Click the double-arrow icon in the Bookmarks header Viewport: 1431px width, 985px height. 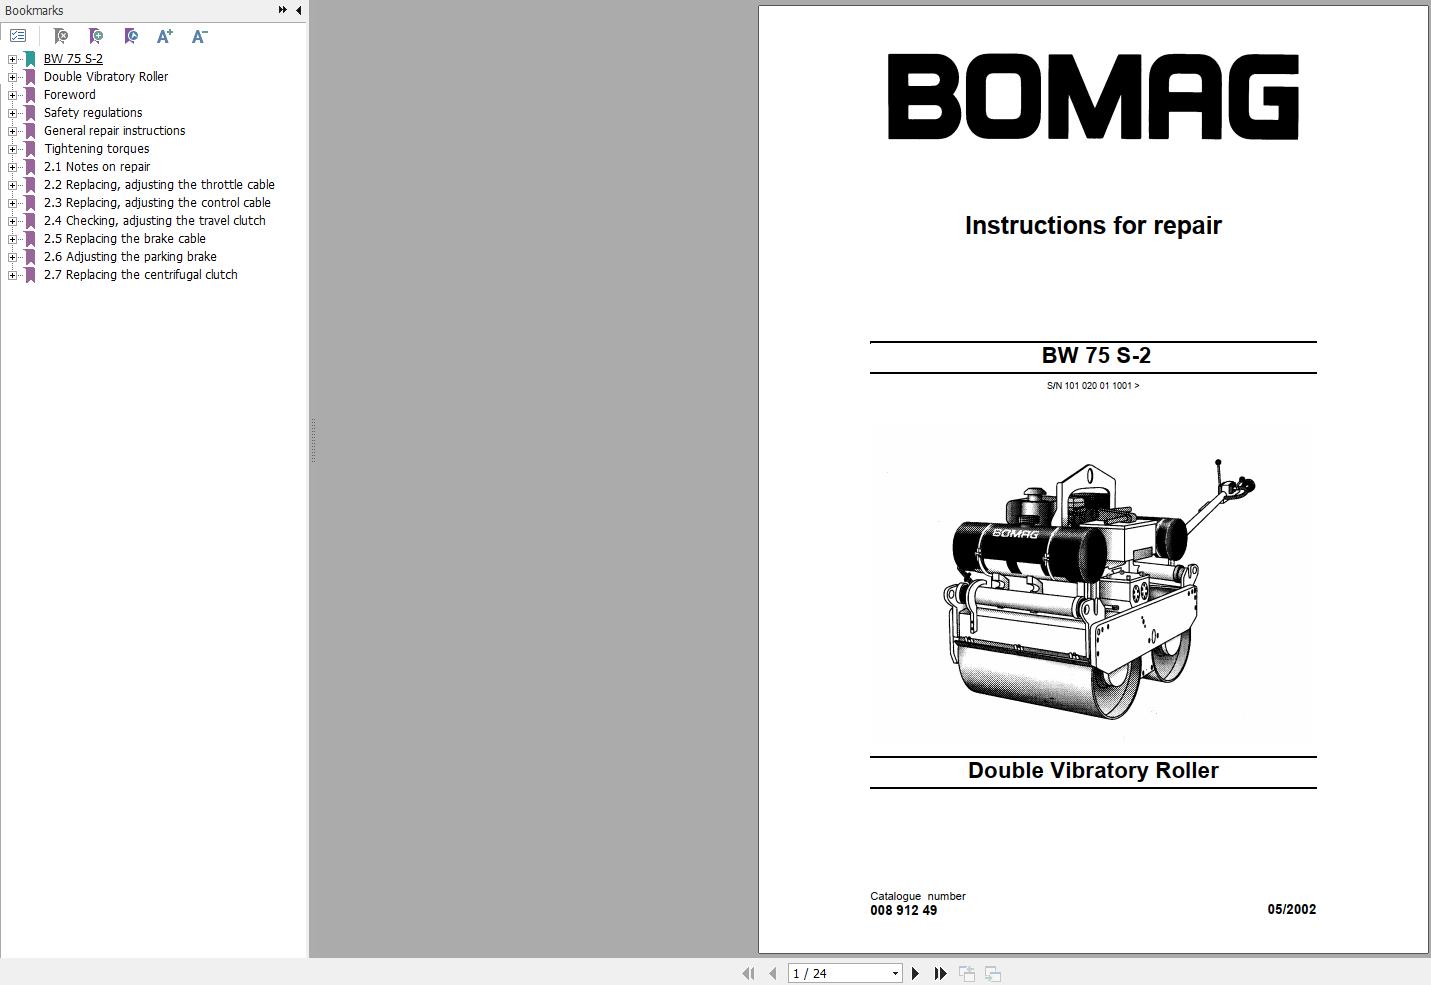tap(283, 10)
